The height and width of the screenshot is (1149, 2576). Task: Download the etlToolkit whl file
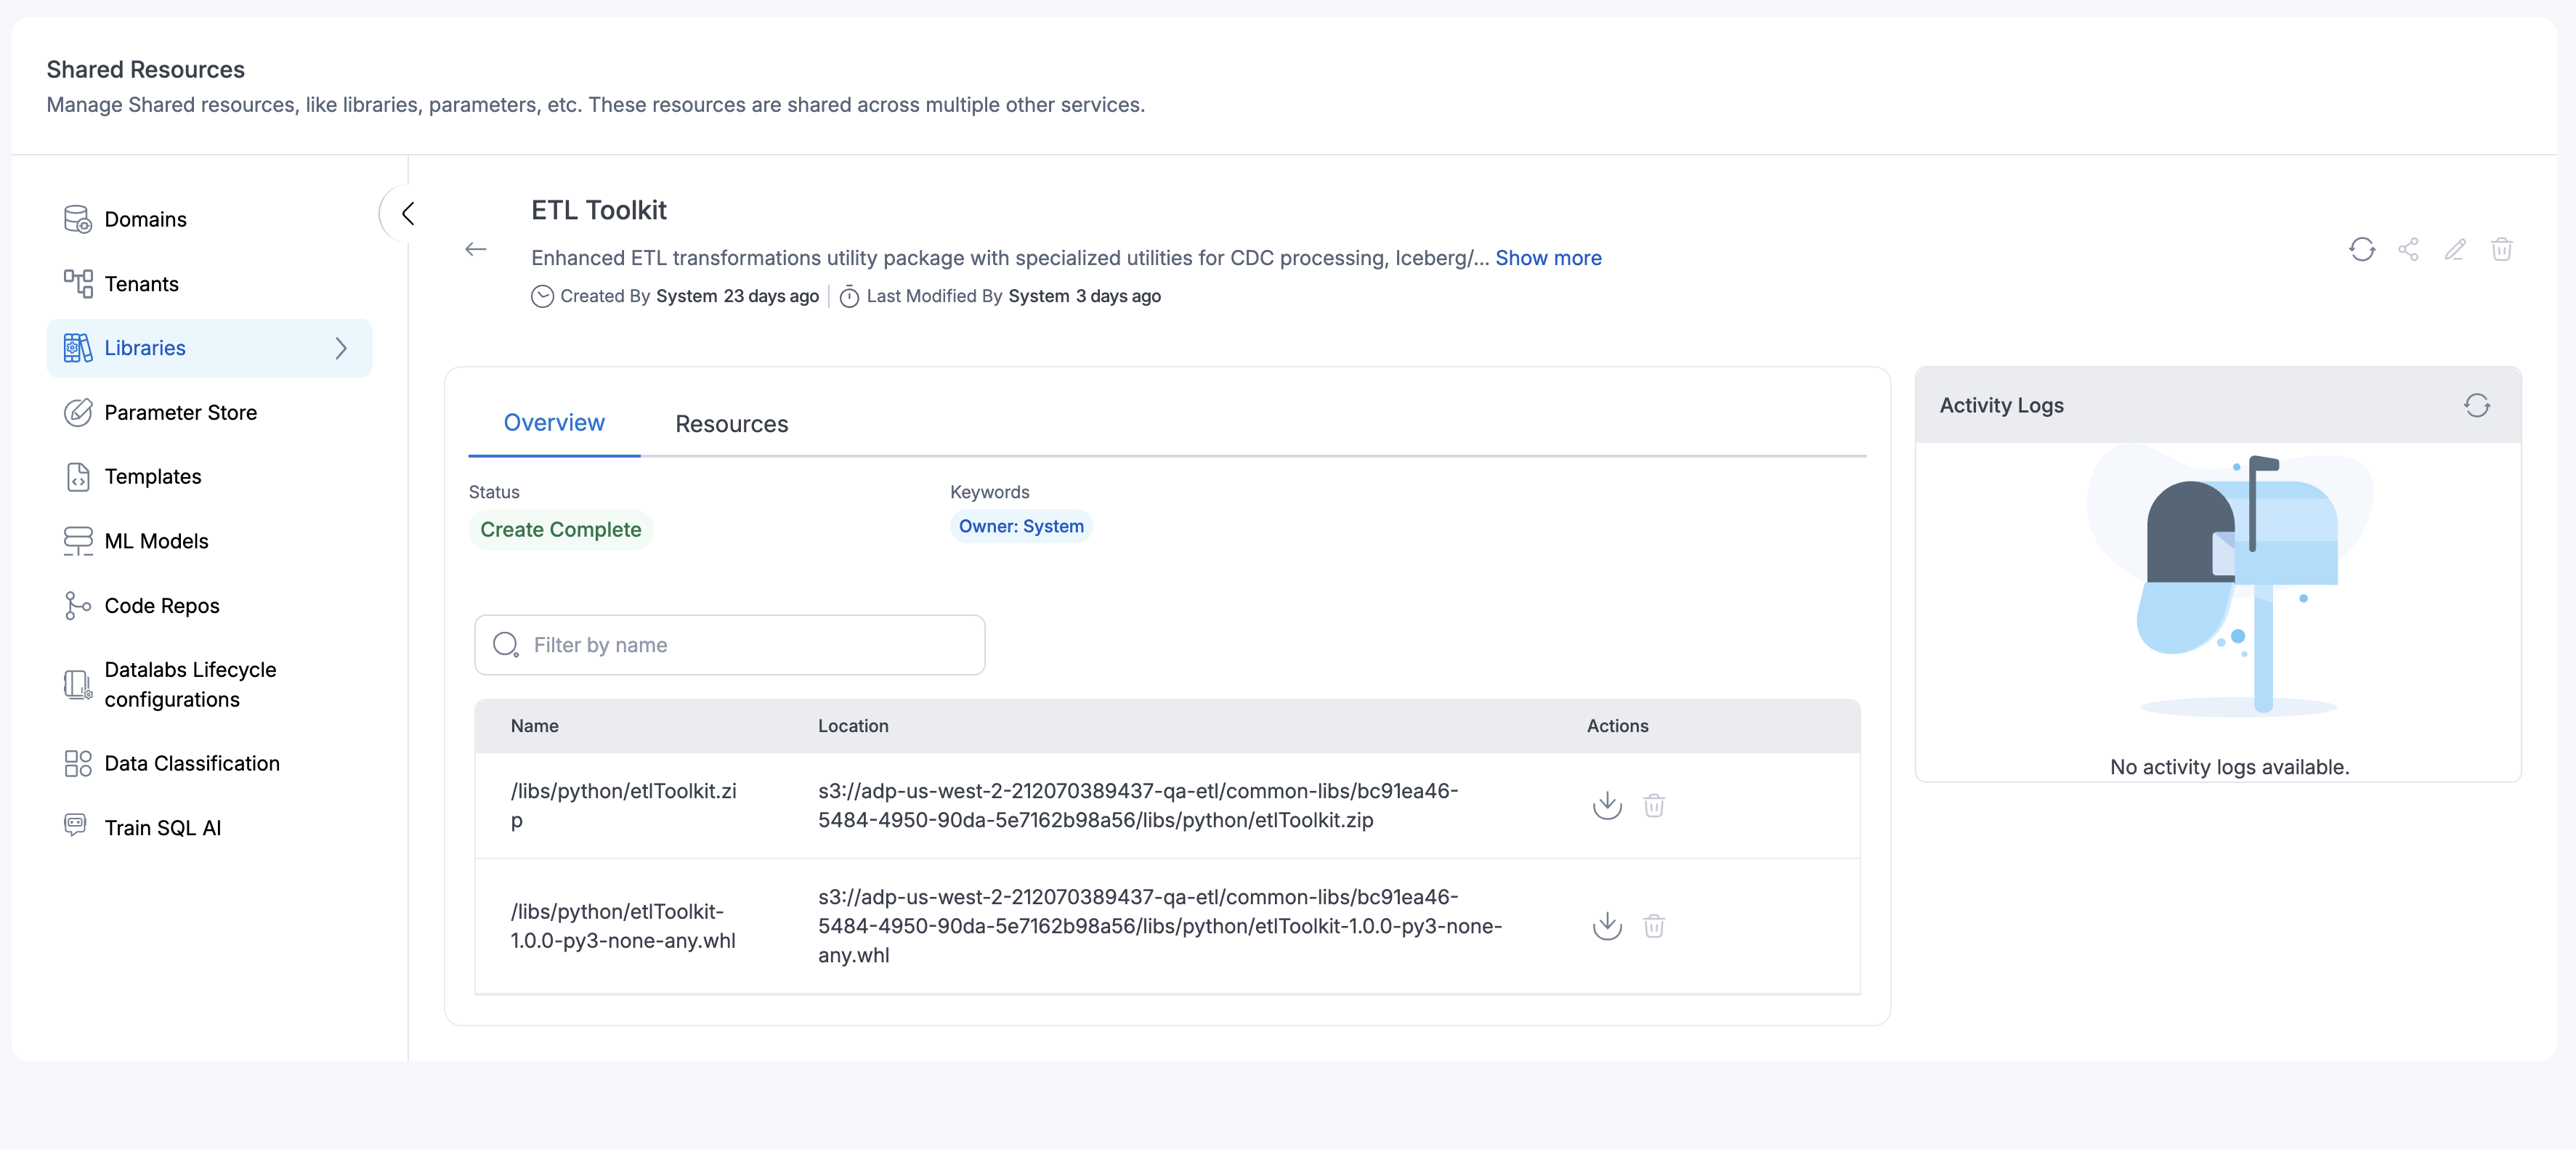pos(1606,926)
